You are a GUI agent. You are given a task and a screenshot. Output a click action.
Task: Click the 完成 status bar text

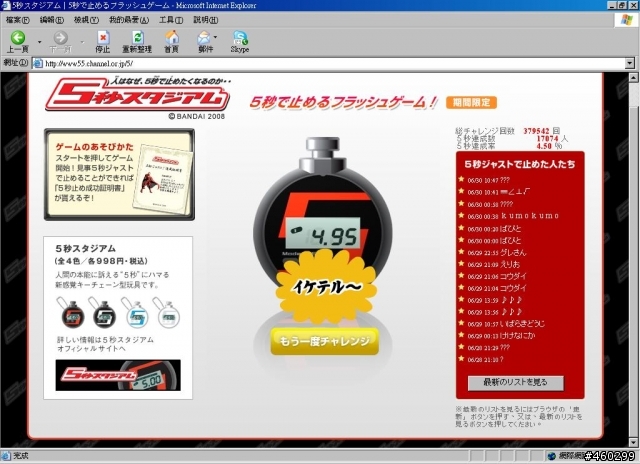click(20, 455)
